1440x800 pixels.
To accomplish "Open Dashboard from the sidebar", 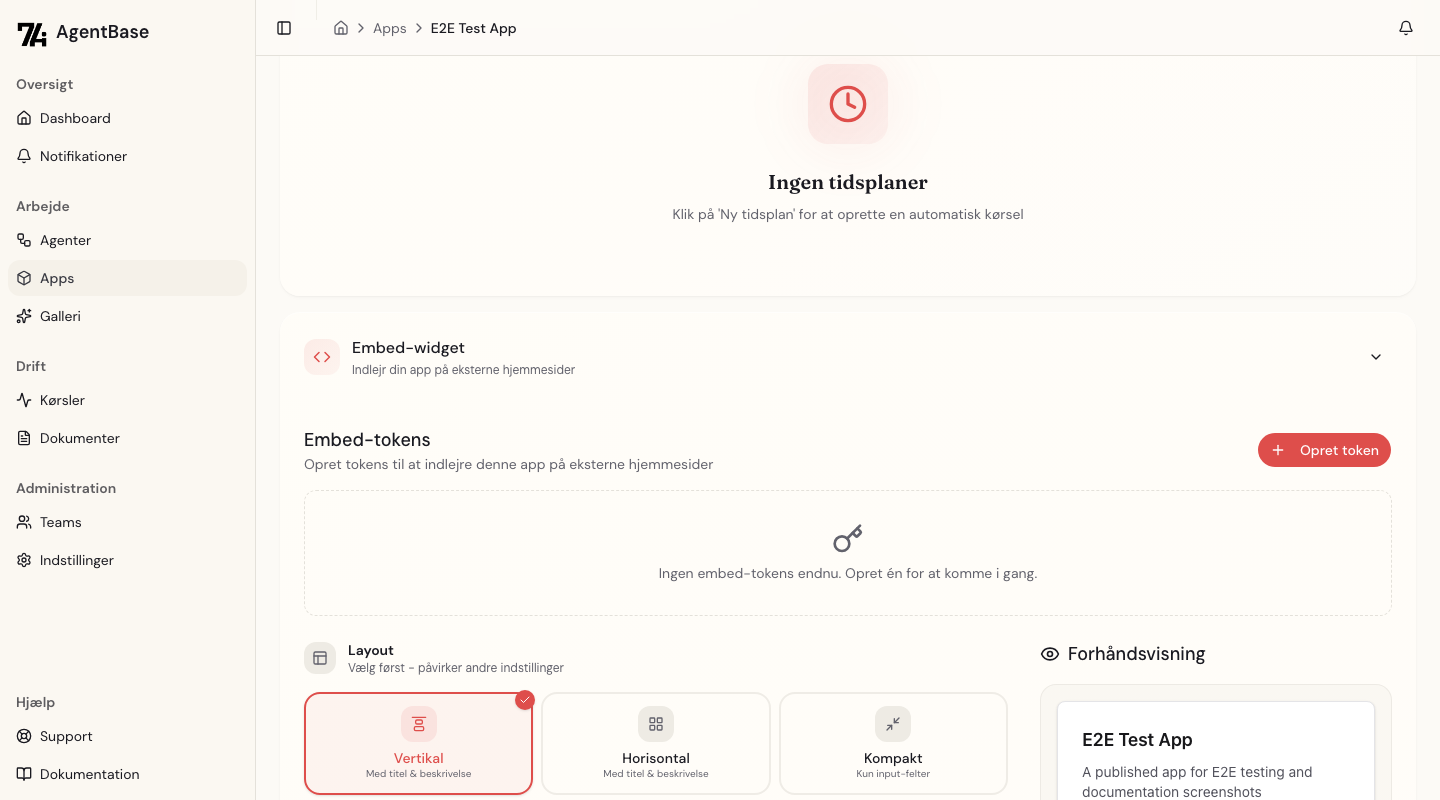I will click(x=75, y=118).
